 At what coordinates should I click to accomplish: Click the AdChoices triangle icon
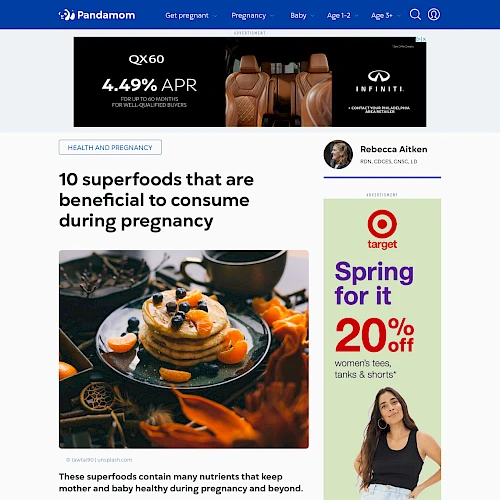[418, 39]
